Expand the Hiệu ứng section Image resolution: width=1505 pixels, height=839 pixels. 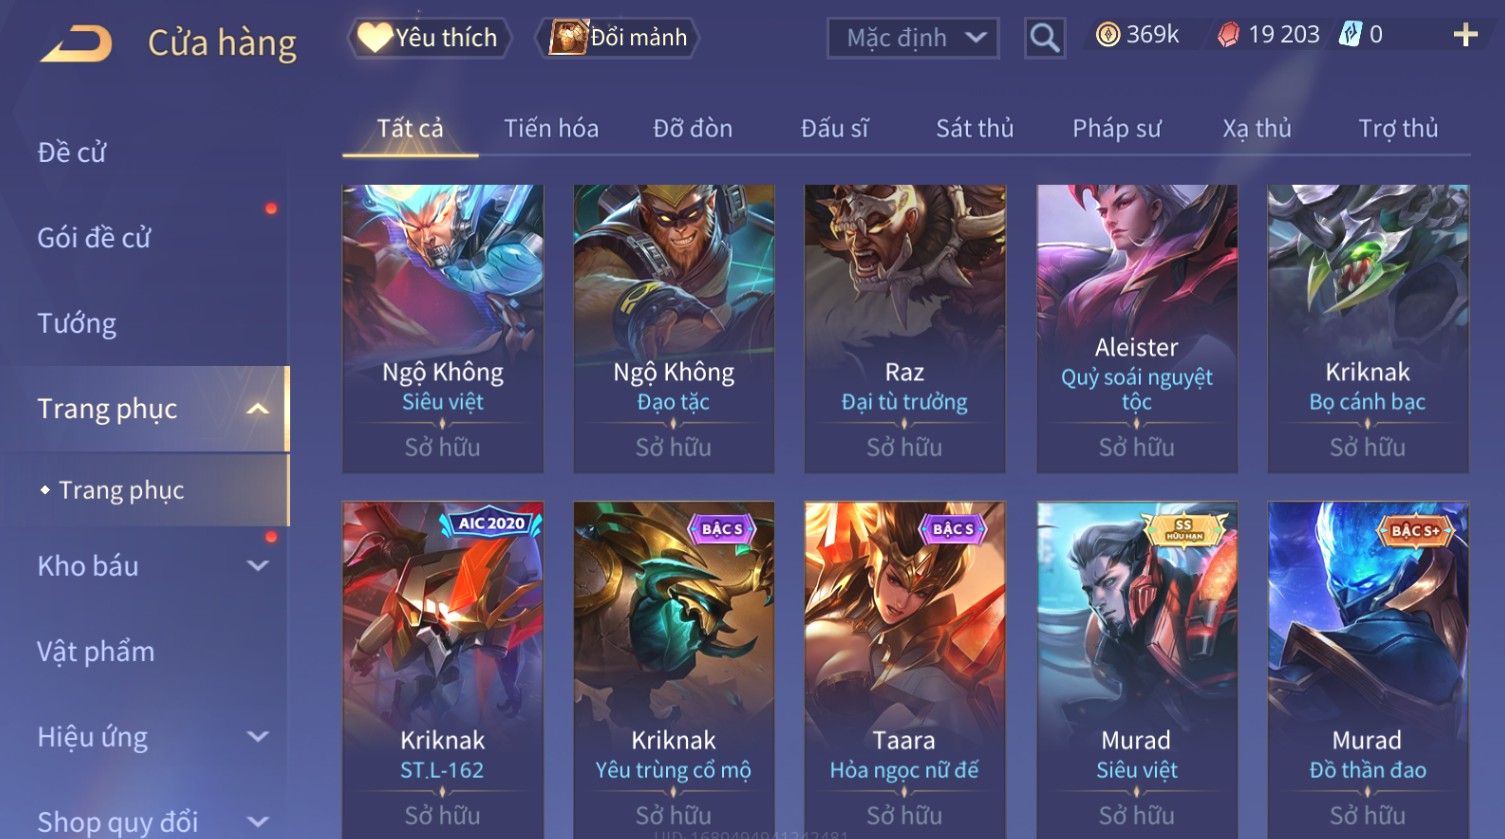pos(258,737)
